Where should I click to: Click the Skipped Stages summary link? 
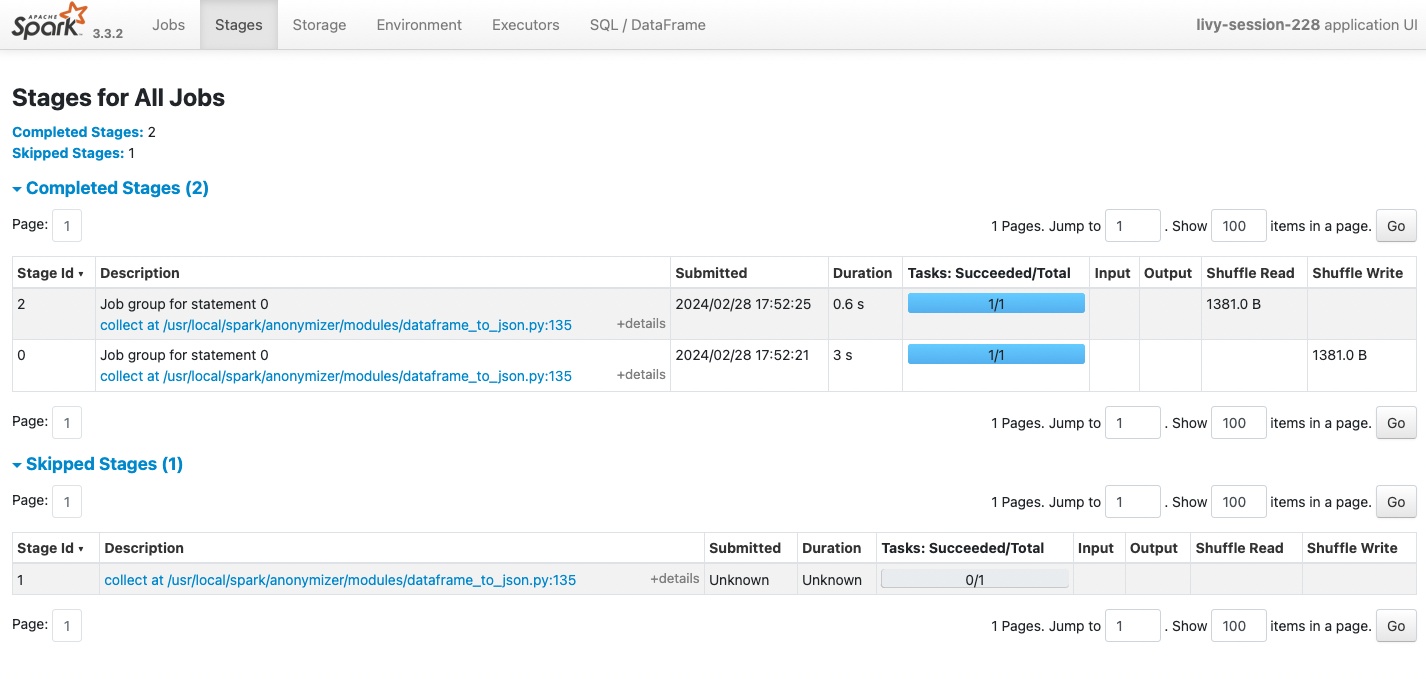(68, 153)
